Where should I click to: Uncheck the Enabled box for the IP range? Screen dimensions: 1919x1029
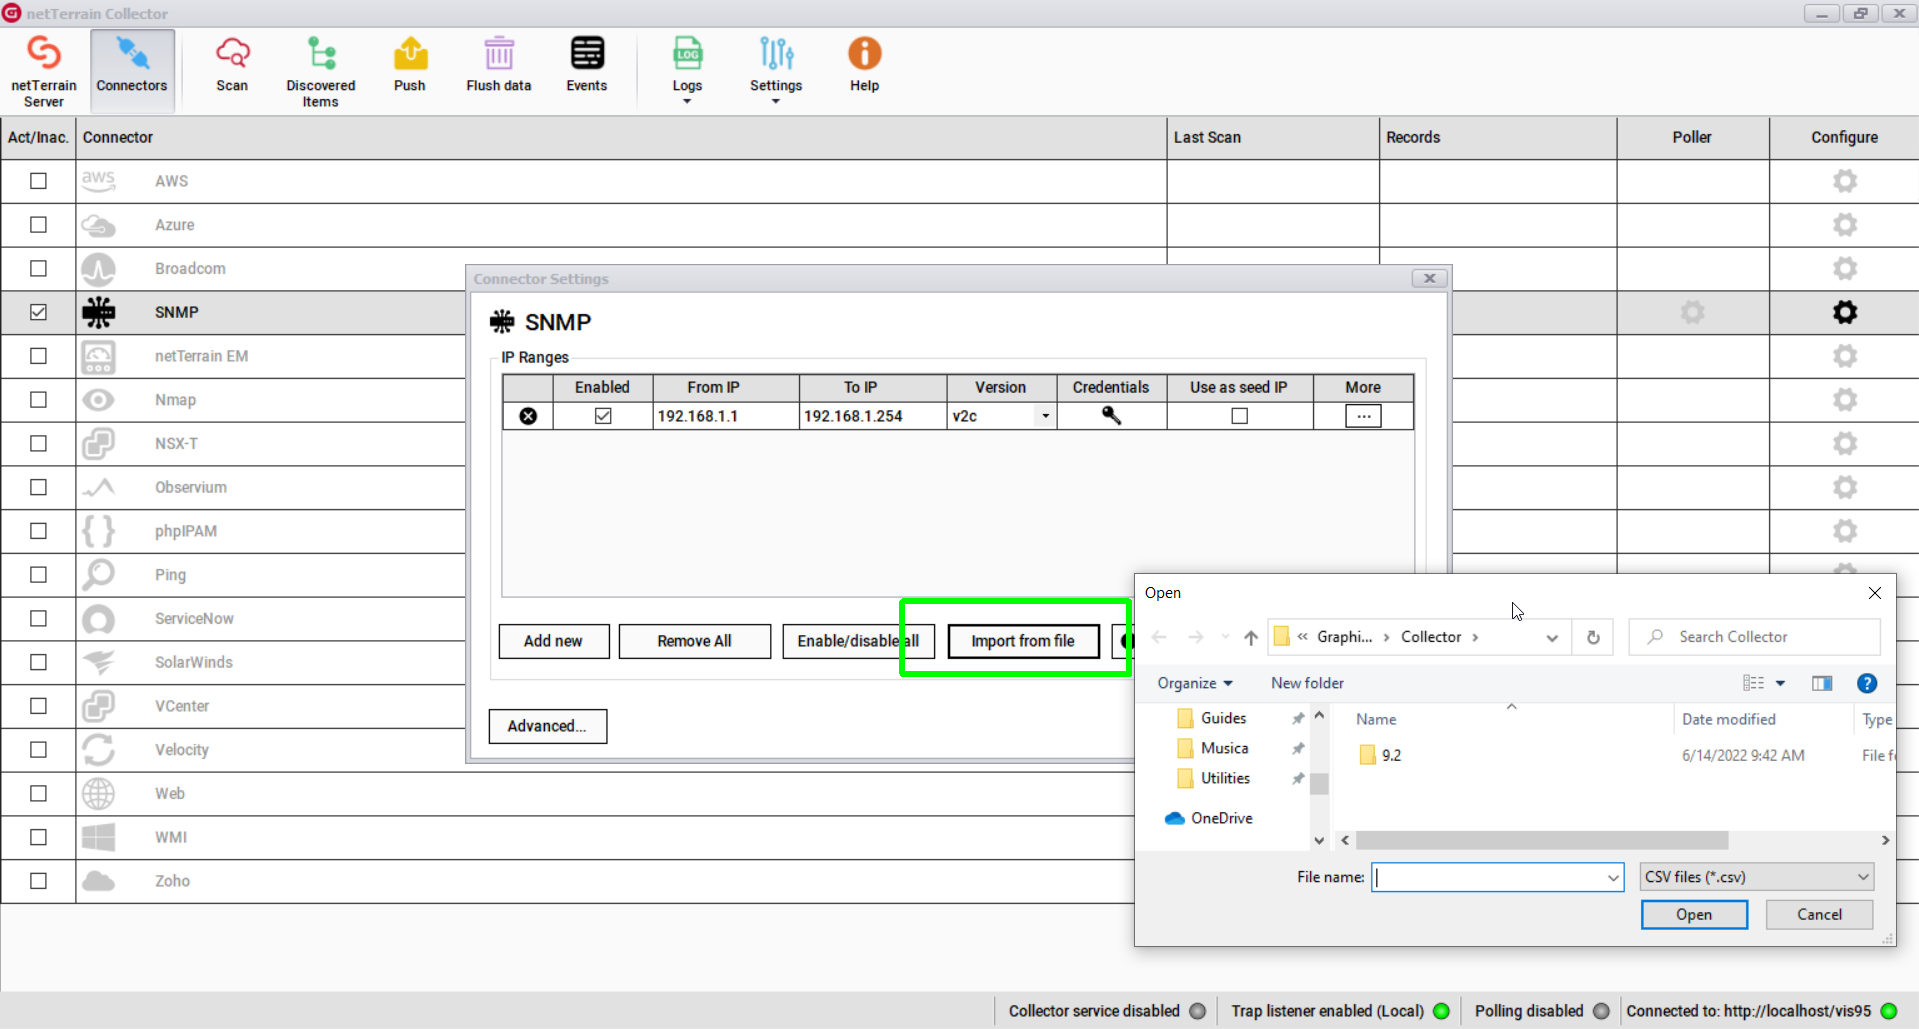pos(603,416)
